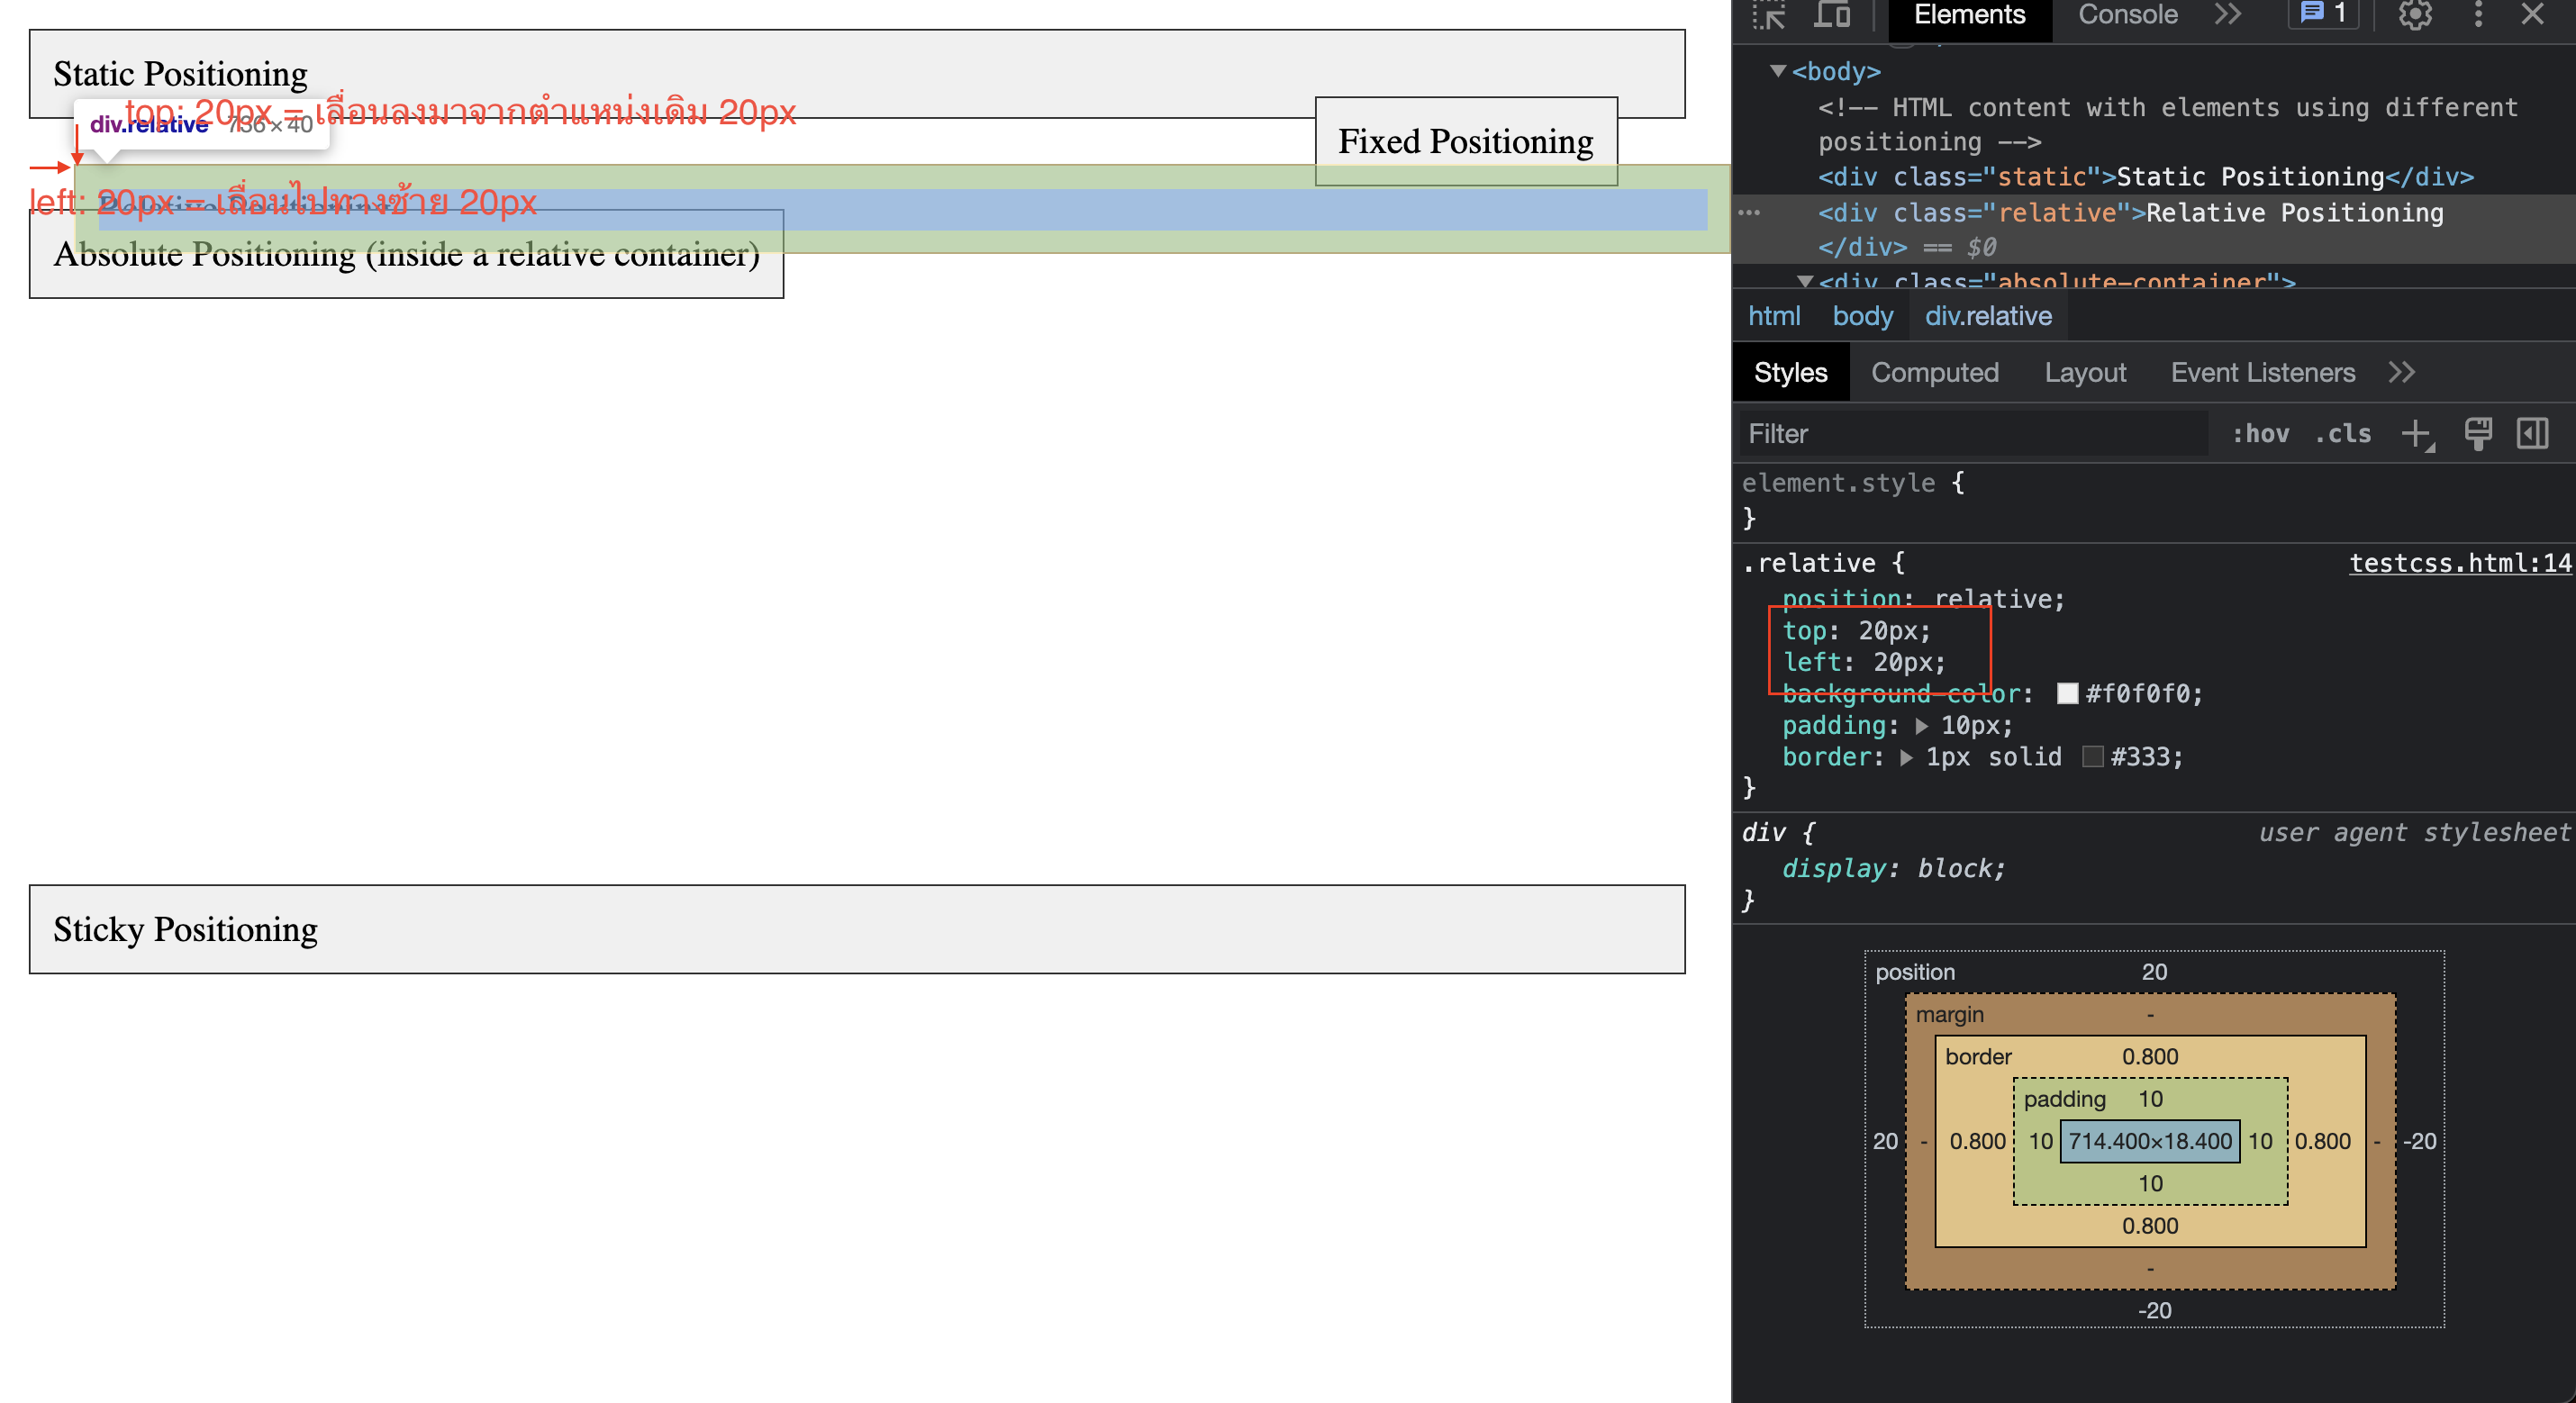
Task: Open DevTools settings gear
Action: (2415, 15)
